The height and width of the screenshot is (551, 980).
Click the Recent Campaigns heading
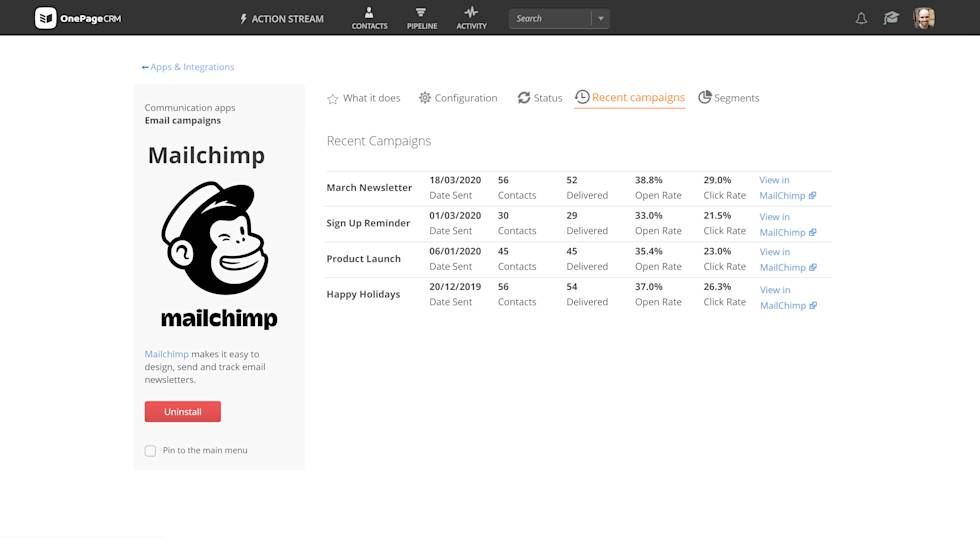point(379,141)
